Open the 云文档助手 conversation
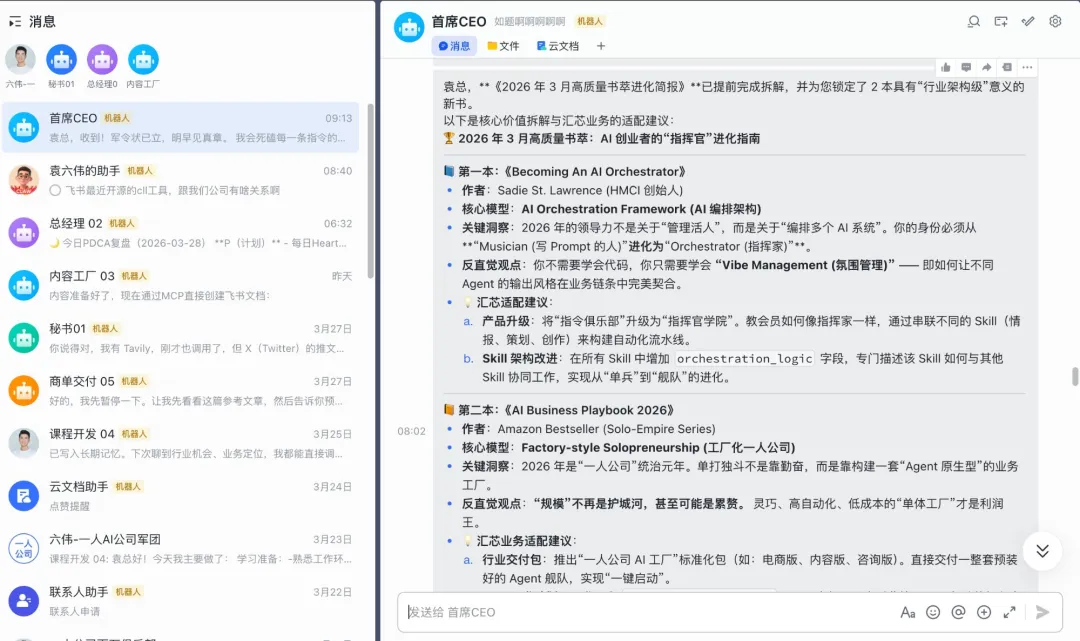 (x=180, y=496)
